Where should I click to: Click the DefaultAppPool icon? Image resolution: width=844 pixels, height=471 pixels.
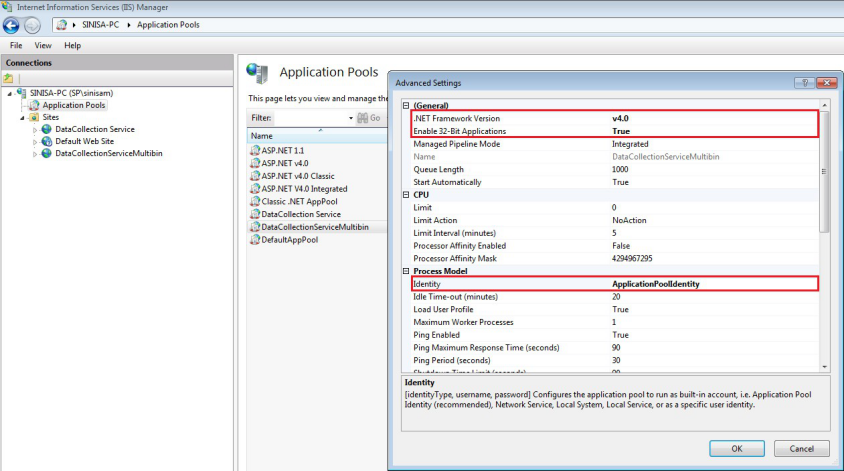click(255, 240)
